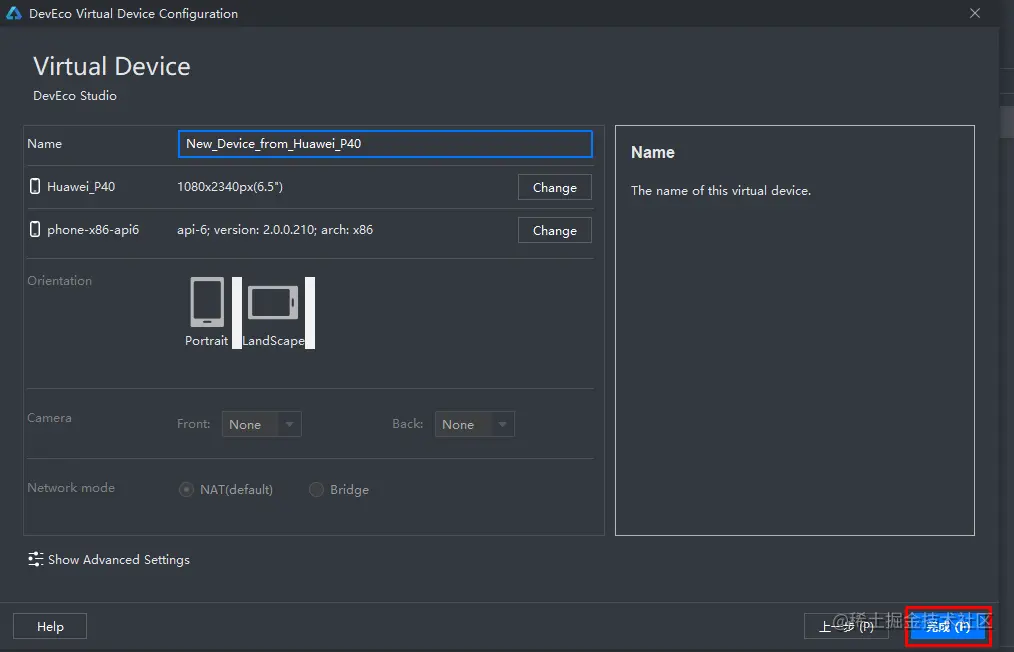Image resolution: width=1014 pixels, height=652 pixels.
Task: Click the phone icon beside Huawei_P40
Action: 35,186
